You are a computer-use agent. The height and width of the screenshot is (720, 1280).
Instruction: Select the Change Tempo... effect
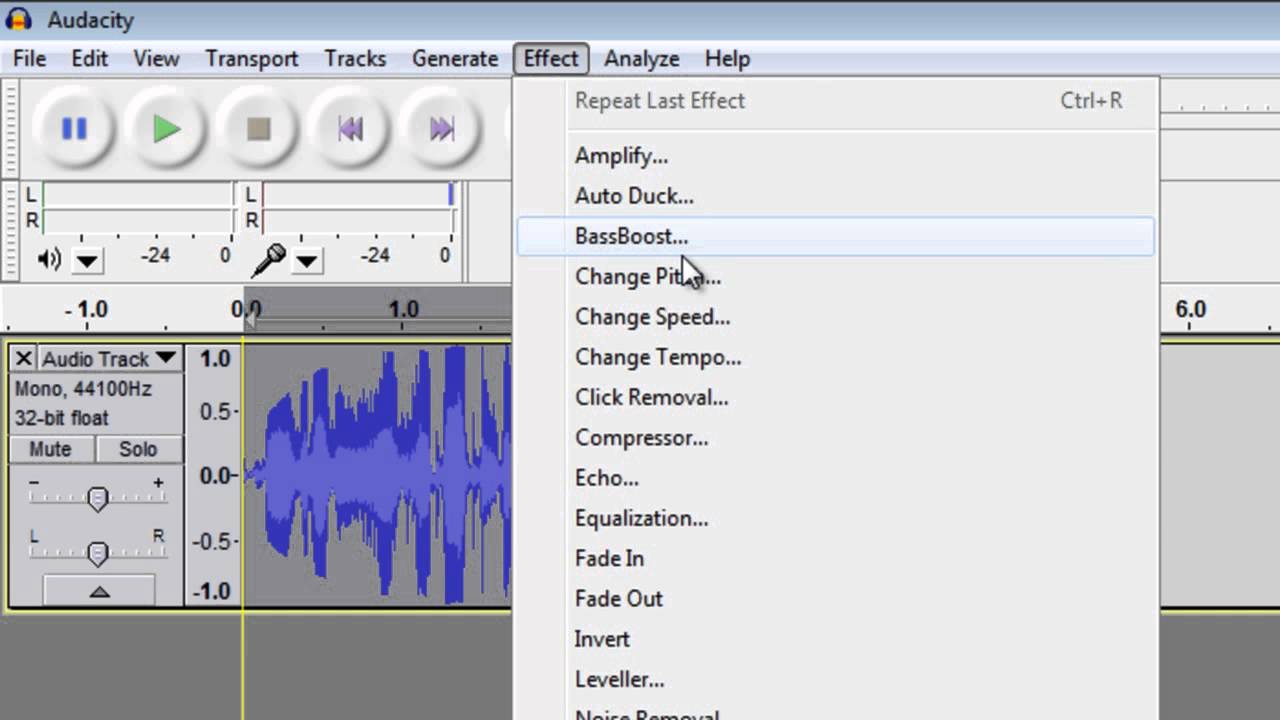coord(836,357)
